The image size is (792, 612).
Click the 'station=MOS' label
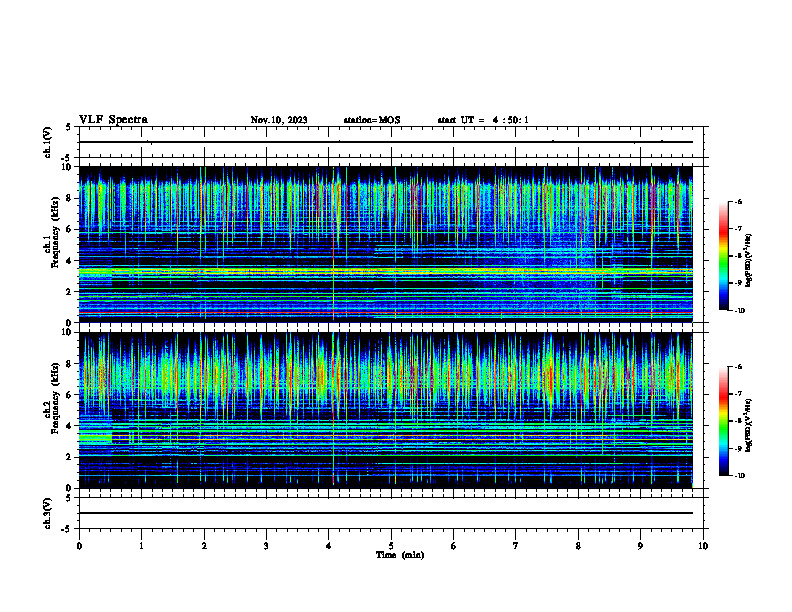(x=372, y=120)
